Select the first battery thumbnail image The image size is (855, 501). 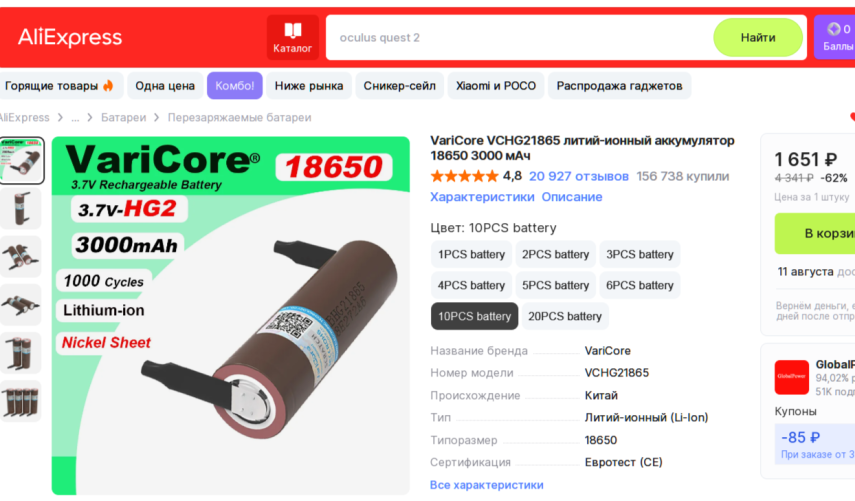(x=21, y=160)
